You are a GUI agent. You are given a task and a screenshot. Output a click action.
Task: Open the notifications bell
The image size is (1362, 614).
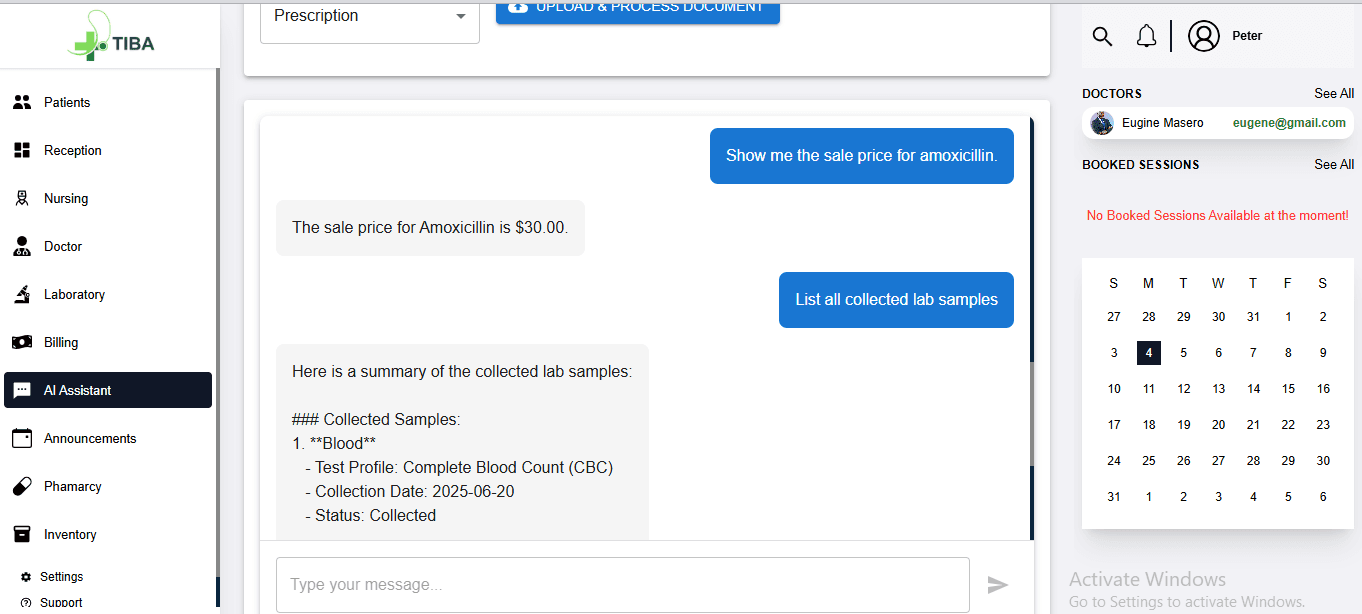(1146, 37)
